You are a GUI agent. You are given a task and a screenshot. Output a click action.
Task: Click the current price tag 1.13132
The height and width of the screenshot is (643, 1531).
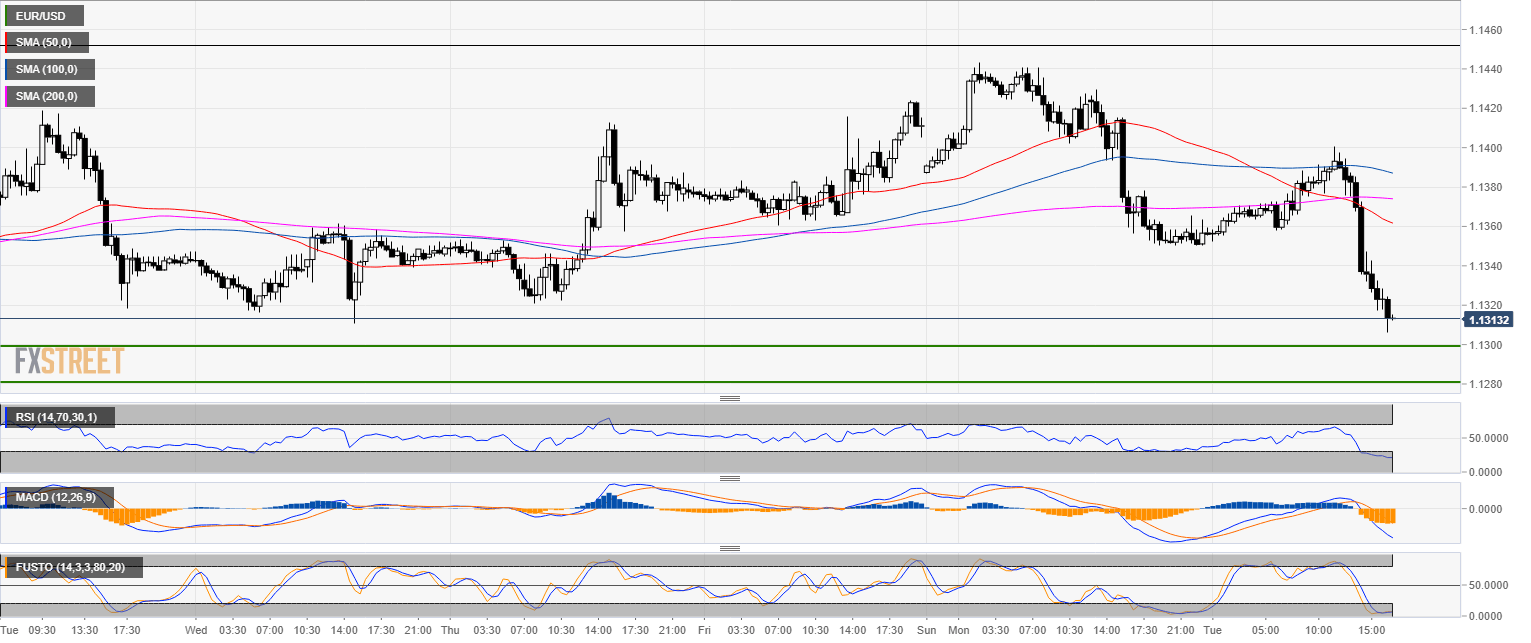[x=1489, y=320]
